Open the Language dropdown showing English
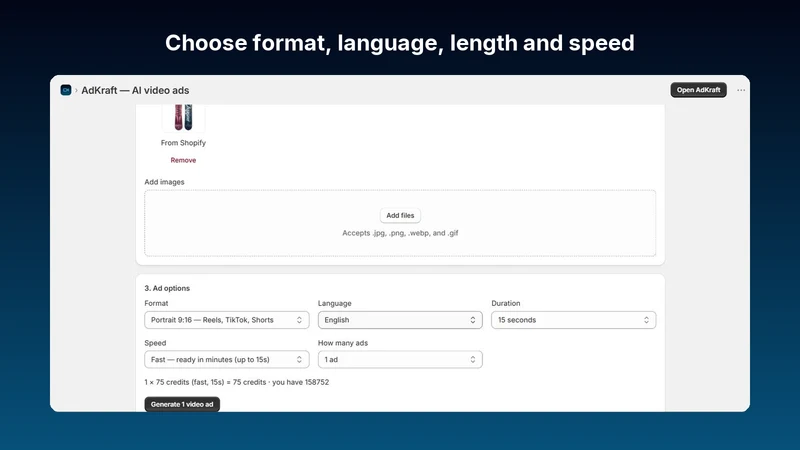This screenshot has width=800, height=450. 400,320
